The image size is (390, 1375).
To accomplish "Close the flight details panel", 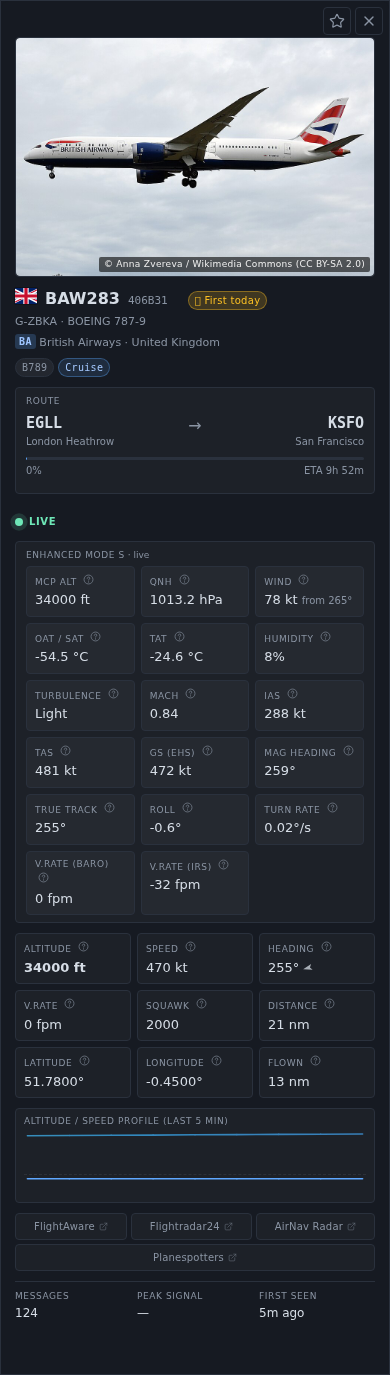I will [x=369, y=21].
